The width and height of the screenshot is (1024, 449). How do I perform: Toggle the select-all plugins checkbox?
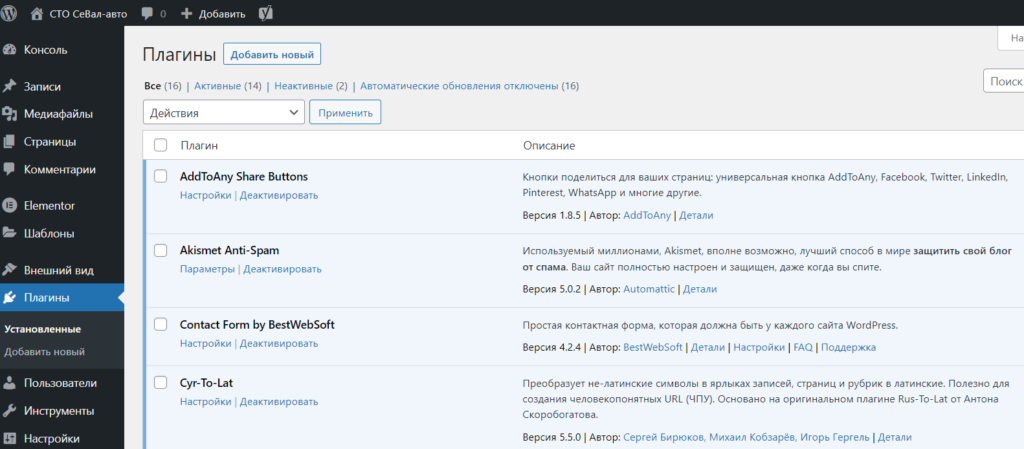coord(160,146)
